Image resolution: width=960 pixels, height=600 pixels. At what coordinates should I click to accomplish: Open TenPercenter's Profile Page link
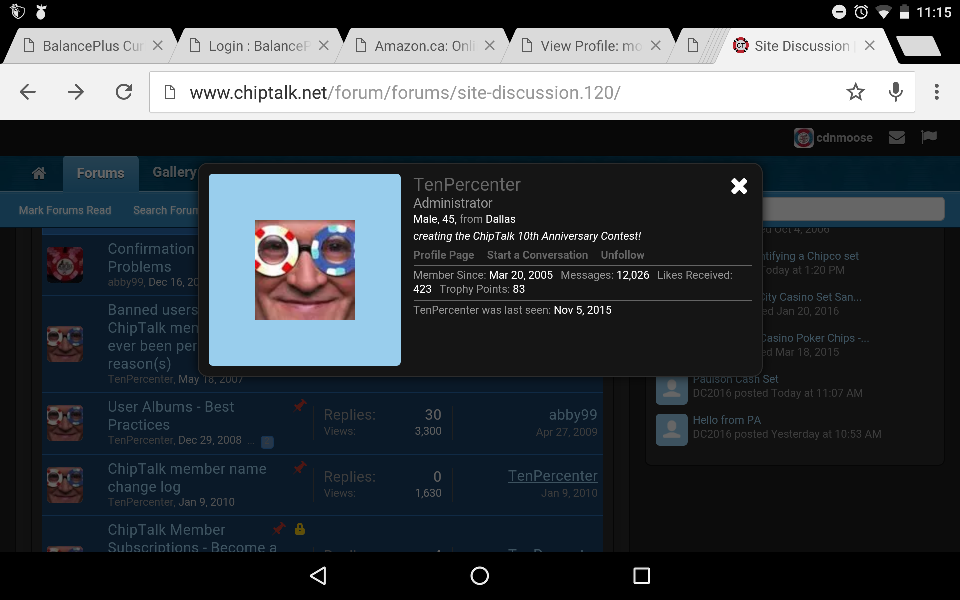[443, 255]
